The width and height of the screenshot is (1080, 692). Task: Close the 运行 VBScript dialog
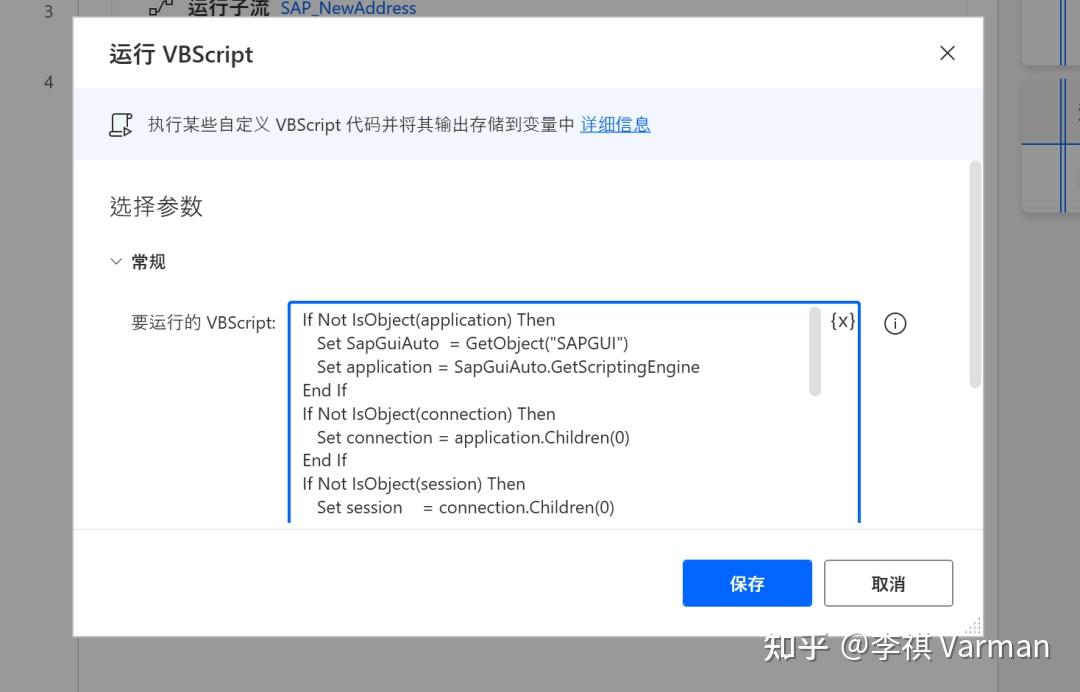point(946,53)
